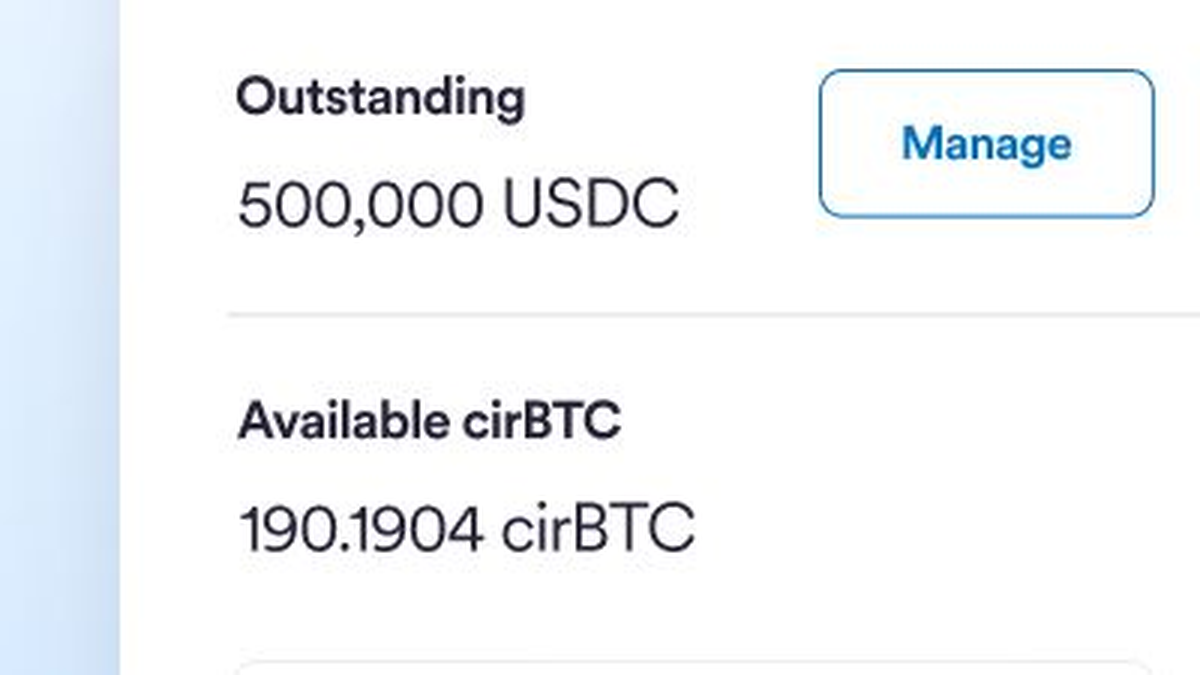Viewport: 1200px width, 675px height.
Task: Click the blue gradient area at left edge
Action: pyautogui.click(x=60, y=337)
